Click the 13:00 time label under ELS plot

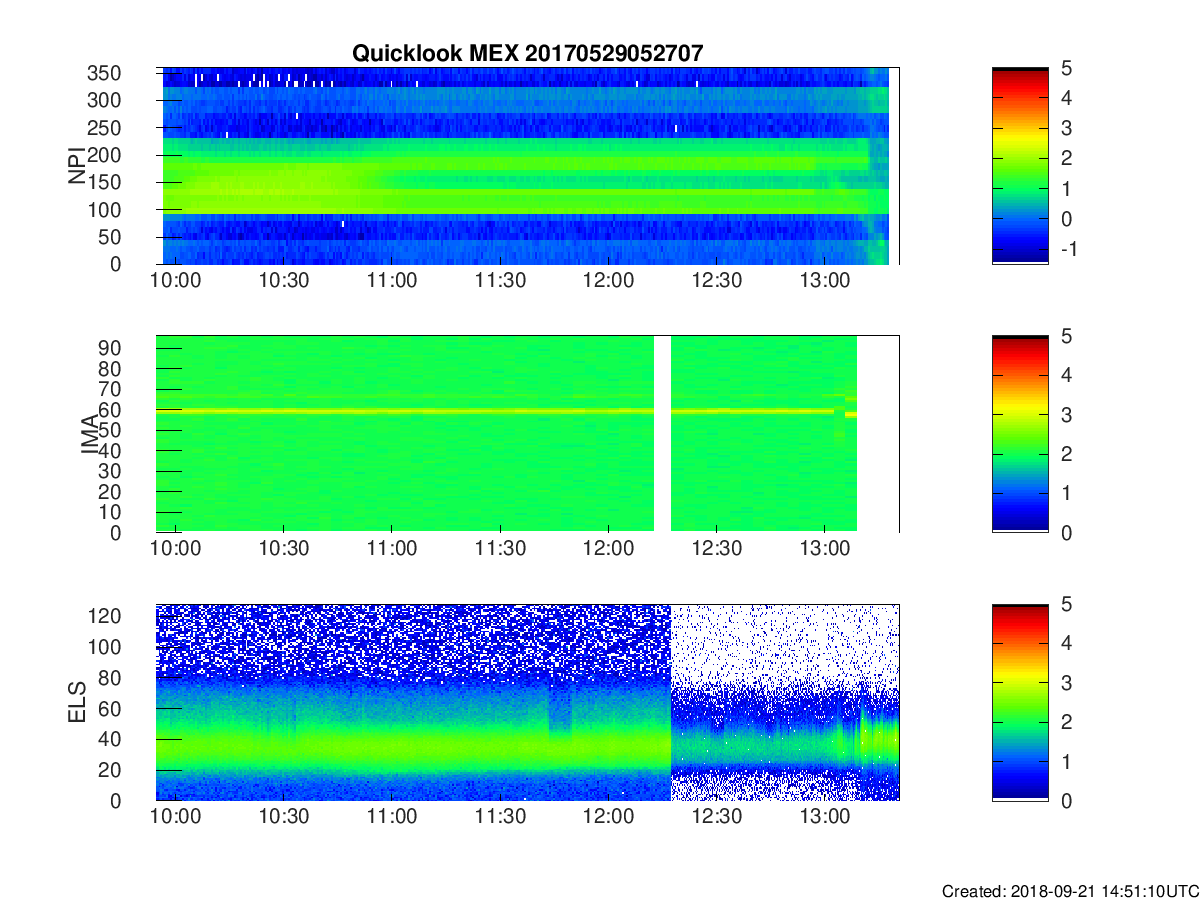824,817
